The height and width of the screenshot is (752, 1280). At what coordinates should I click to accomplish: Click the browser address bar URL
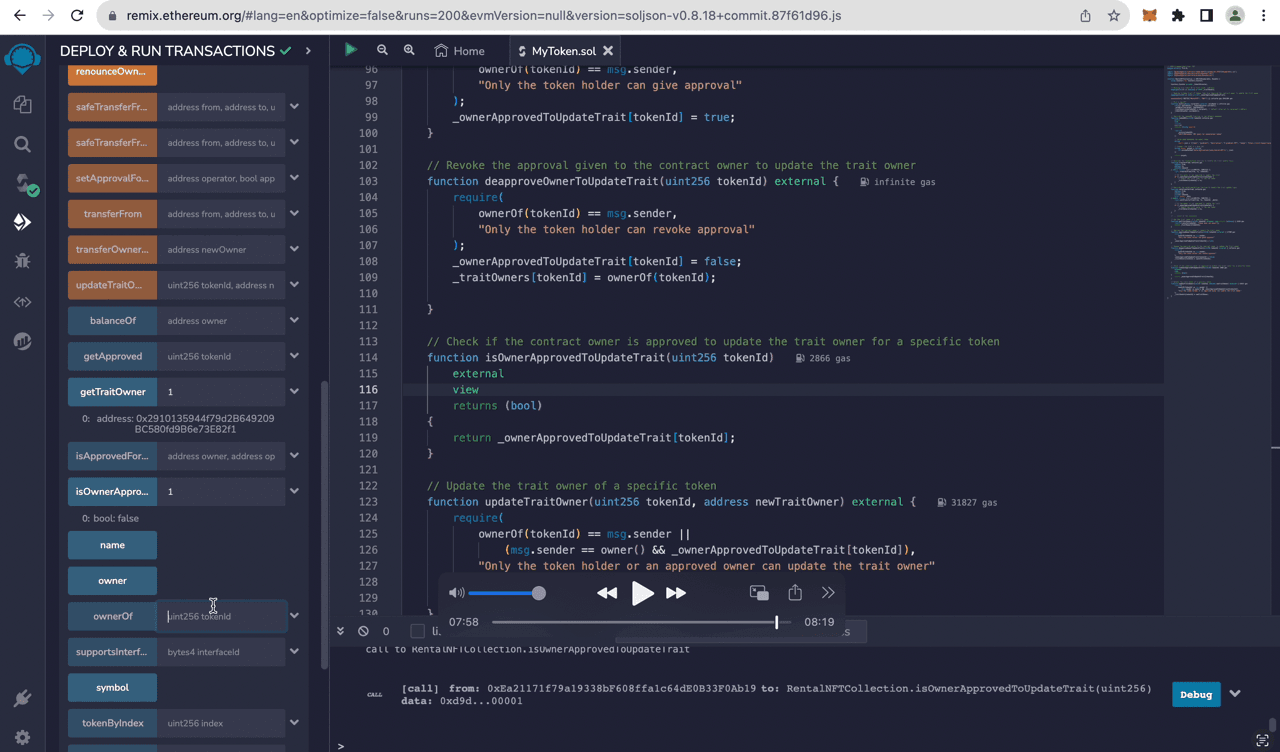coord(484,16)
